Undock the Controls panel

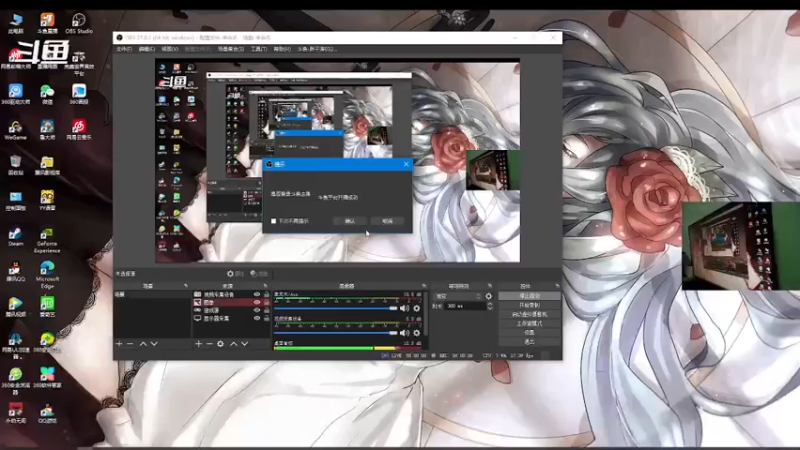click(557, 286)
